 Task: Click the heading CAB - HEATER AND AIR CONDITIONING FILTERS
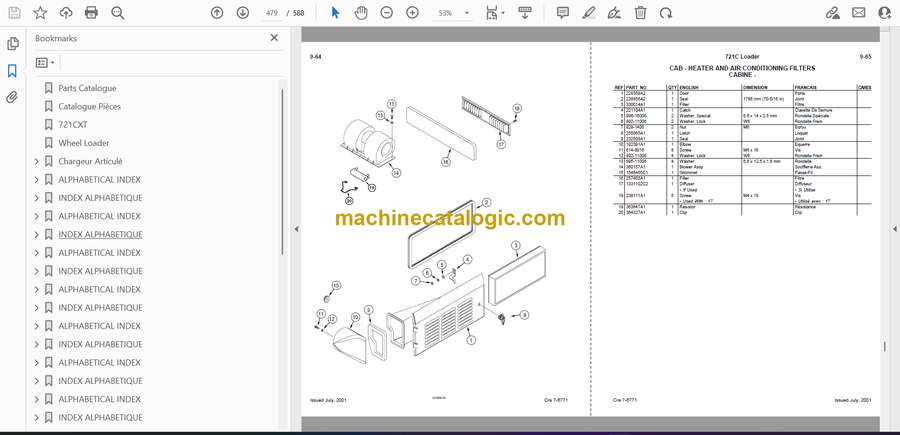tap(742, 68)
